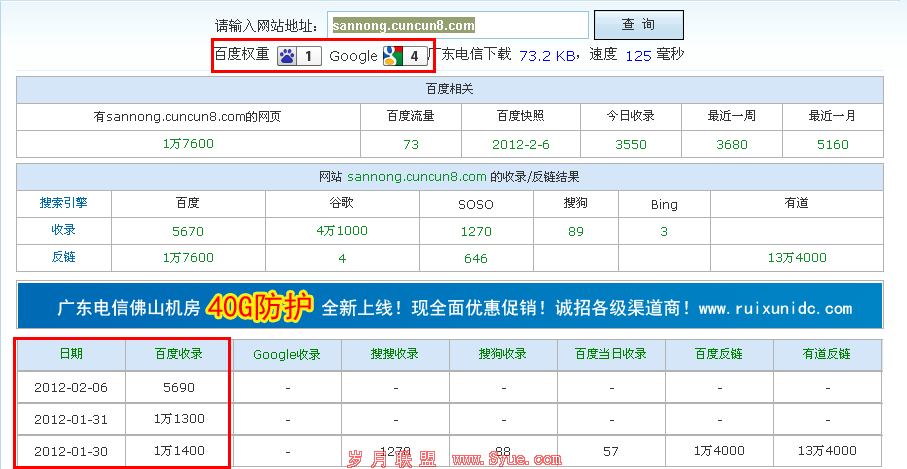Open Baidu snapshot date 2012-2-6
Viewport: 907px width, 469px height.
click(x=519, y=144)
